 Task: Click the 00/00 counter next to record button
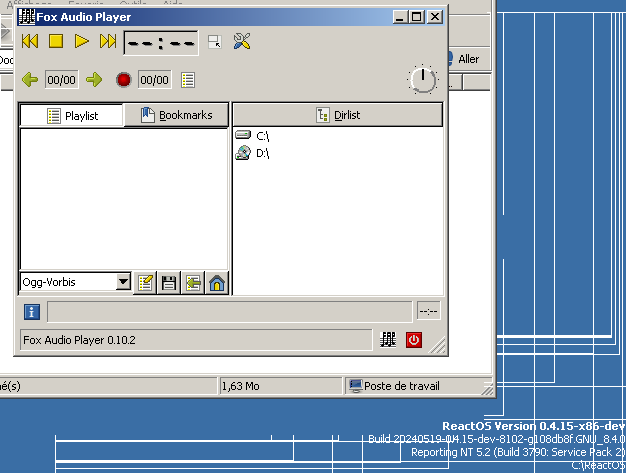point(155,80)
